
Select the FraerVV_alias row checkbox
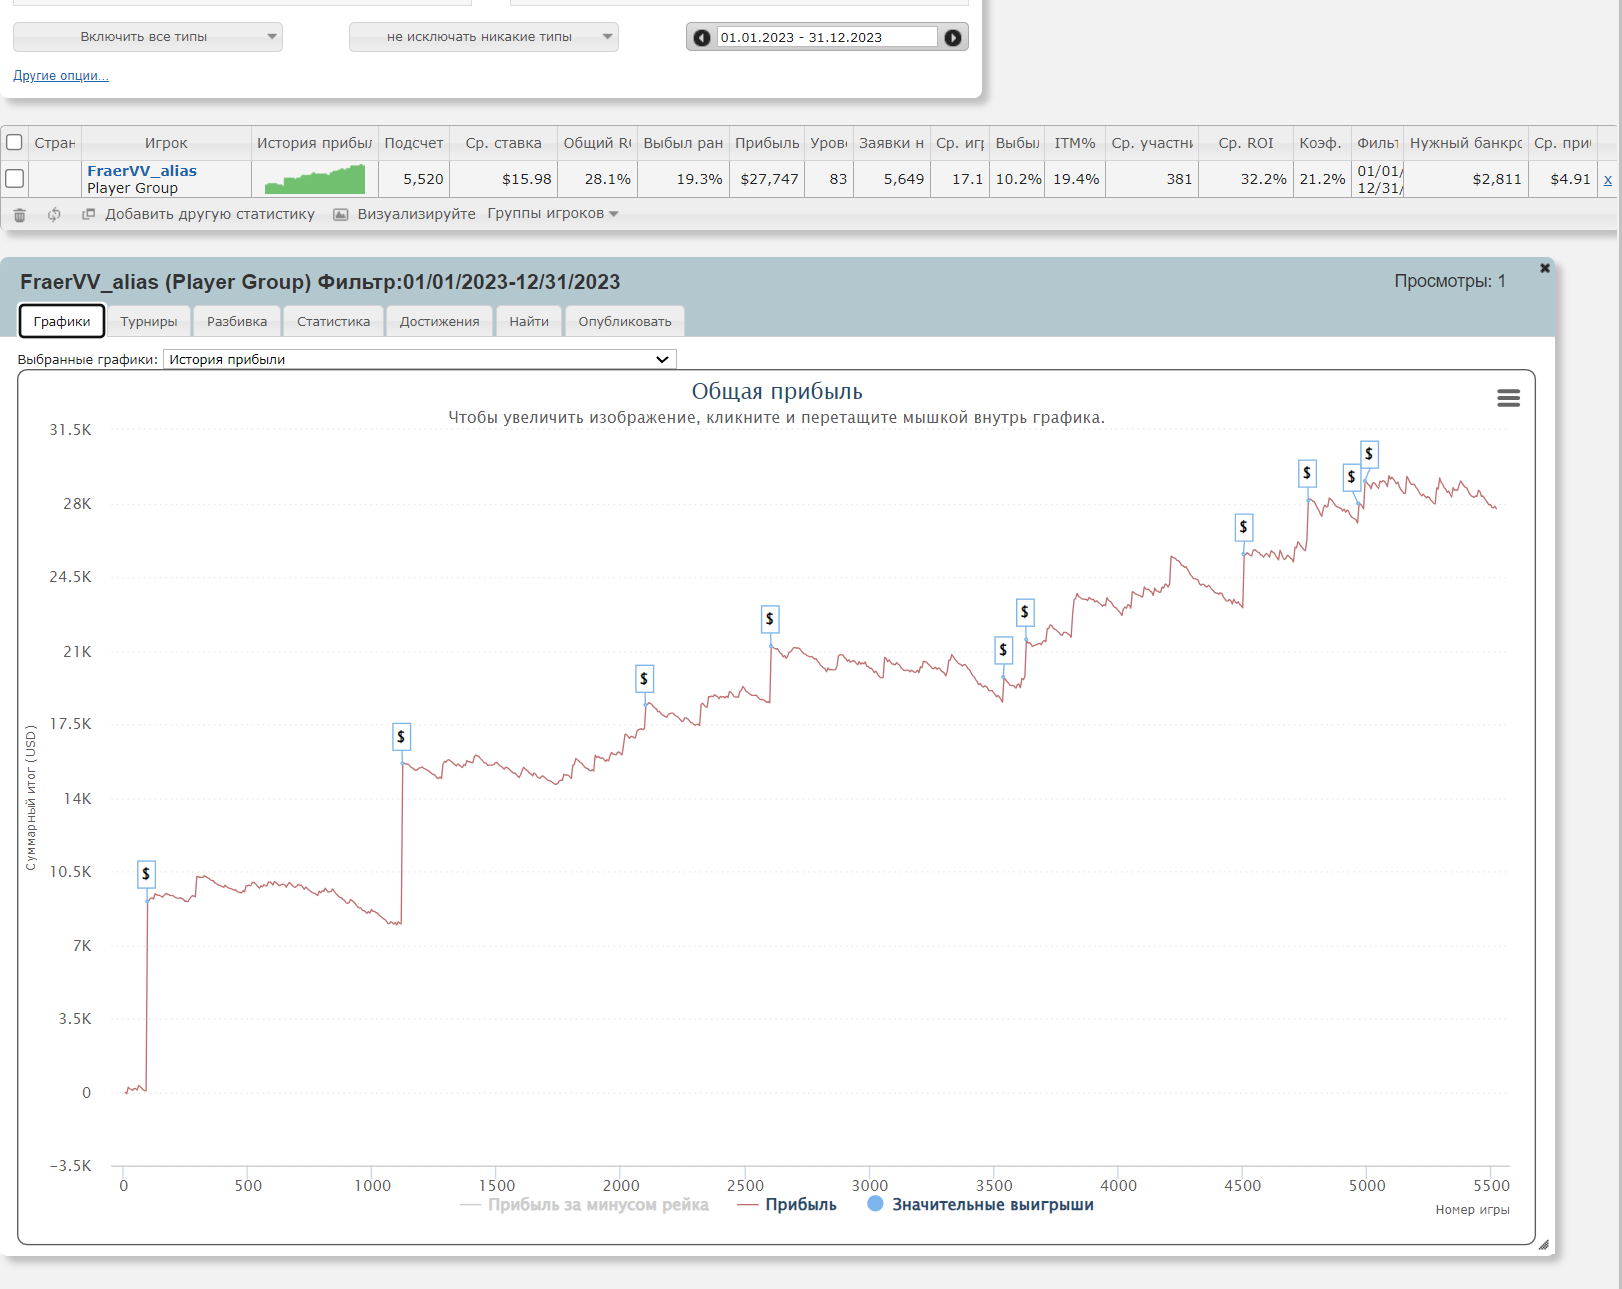coord(15,179)
